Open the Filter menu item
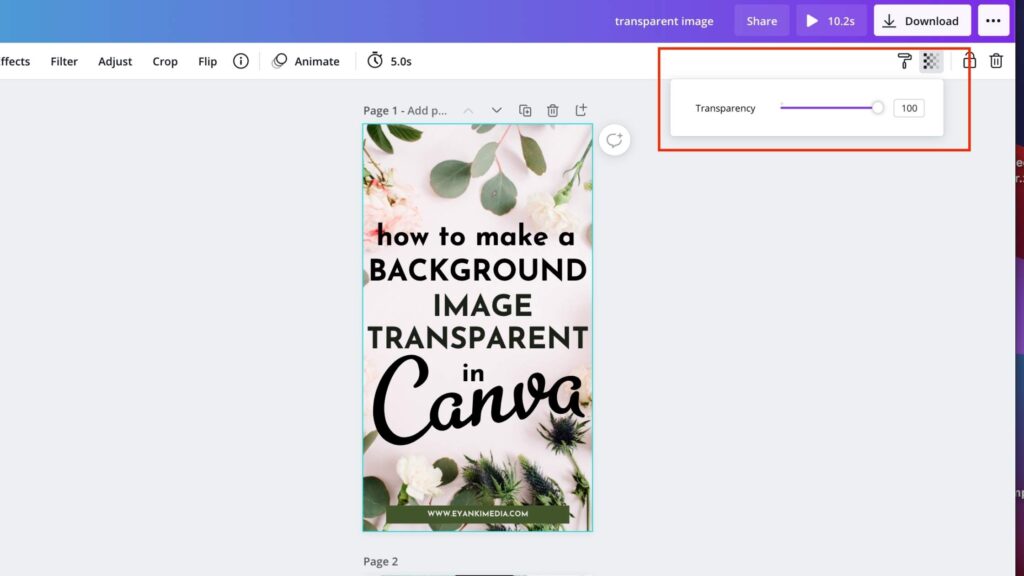The width and height of the screenshot is (1024, 576). [x=63, y=61]
